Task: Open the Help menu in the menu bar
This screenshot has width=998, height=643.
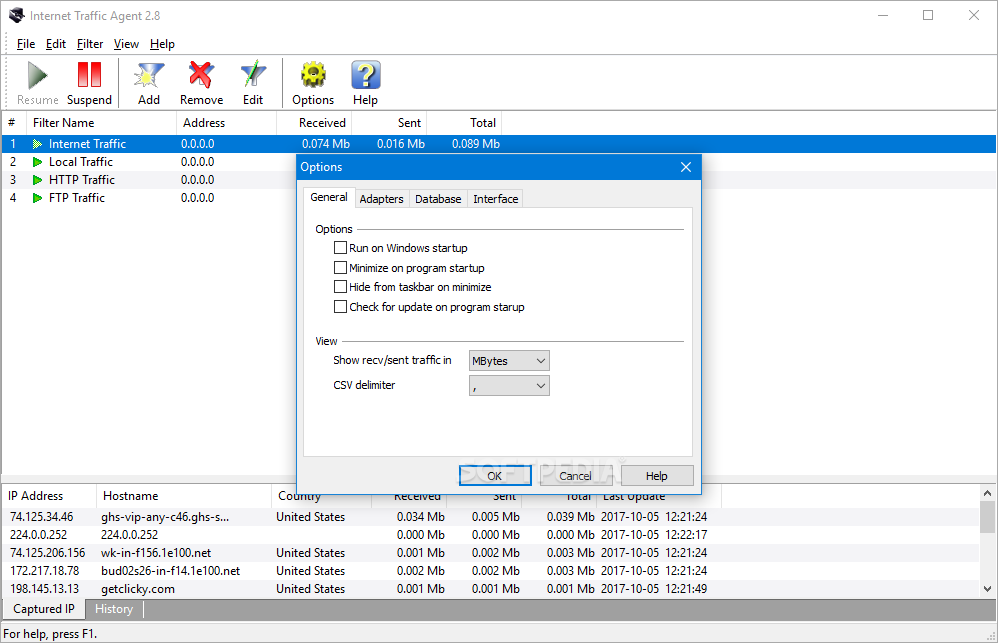Action: point(162,44)
